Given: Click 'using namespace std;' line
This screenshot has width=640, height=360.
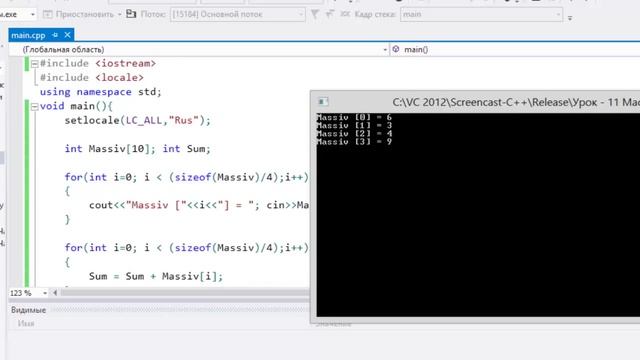Looking at the screenshot, I should coord(101,92).
